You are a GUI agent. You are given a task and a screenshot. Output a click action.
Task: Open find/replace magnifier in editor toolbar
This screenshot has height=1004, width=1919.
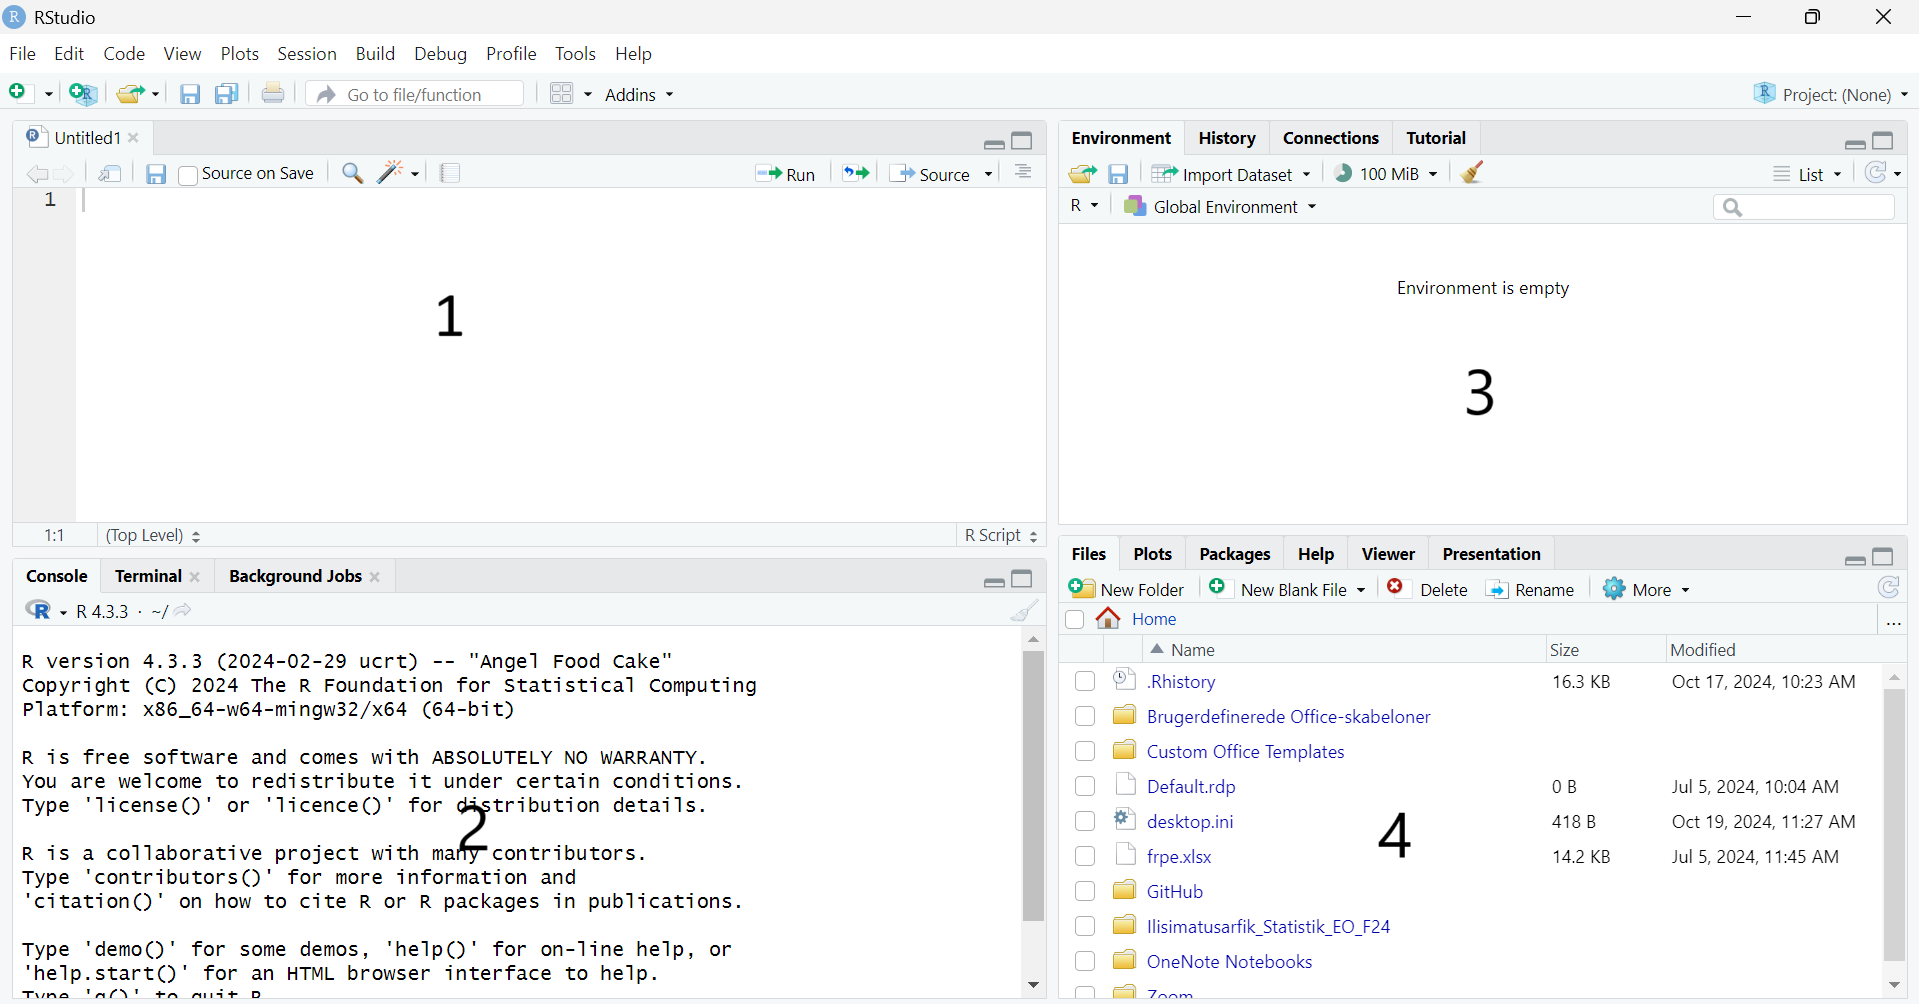(x=352, y=173)
